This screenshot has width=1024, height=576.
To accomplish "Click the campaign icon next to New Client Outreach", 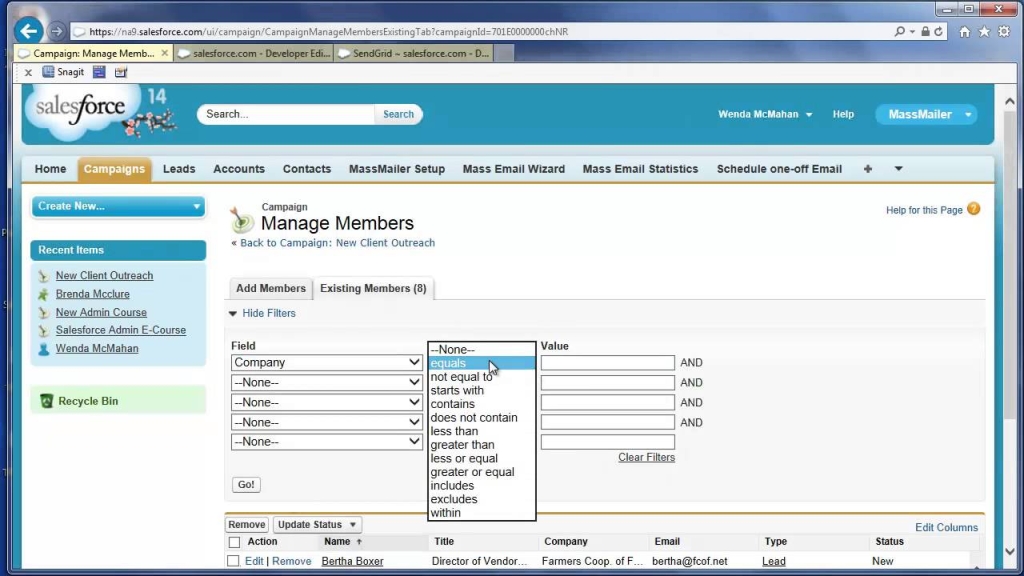I will (42, 275).
